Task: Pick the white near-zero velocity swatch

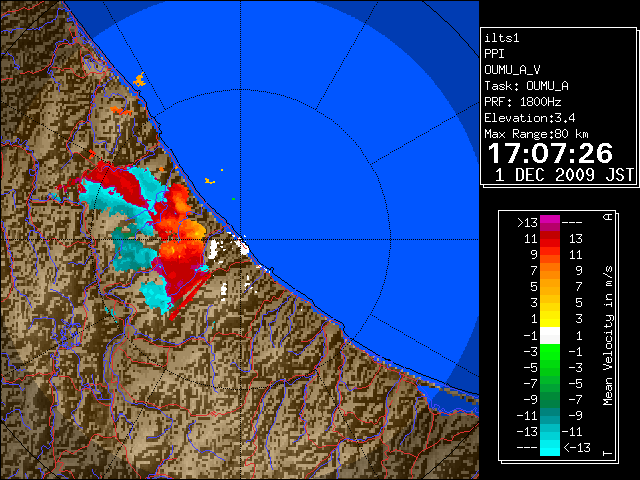Action: pyautogui.click(x=550, y=336)
